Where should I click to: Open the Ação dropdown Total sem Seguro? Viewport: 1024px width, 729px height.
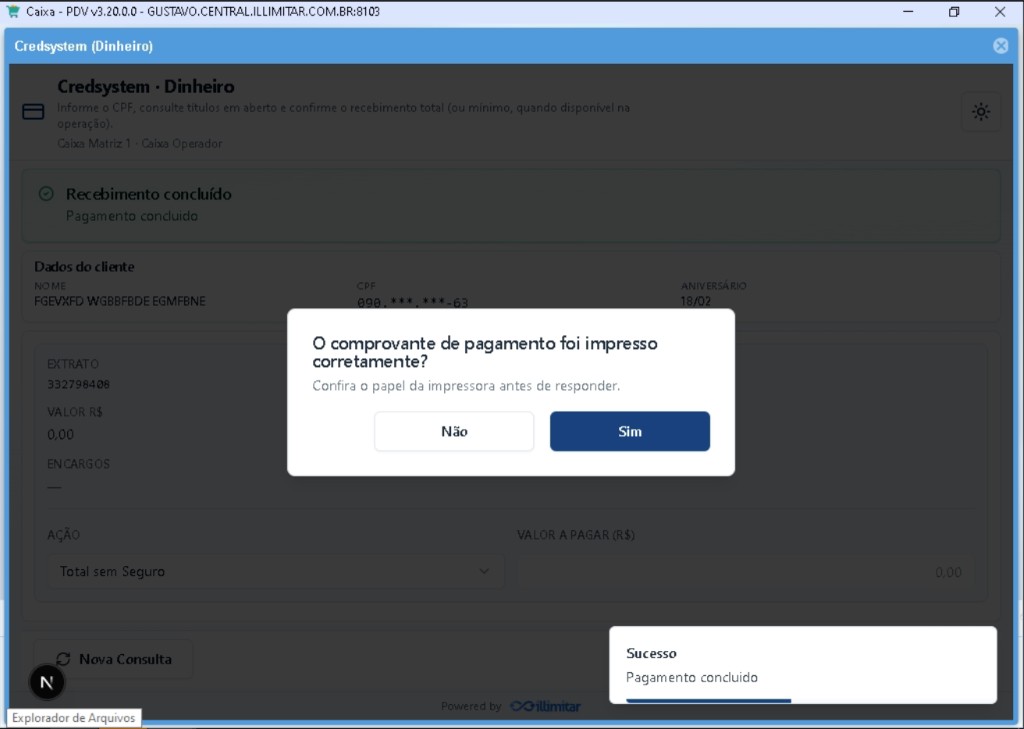click(275, 572)
